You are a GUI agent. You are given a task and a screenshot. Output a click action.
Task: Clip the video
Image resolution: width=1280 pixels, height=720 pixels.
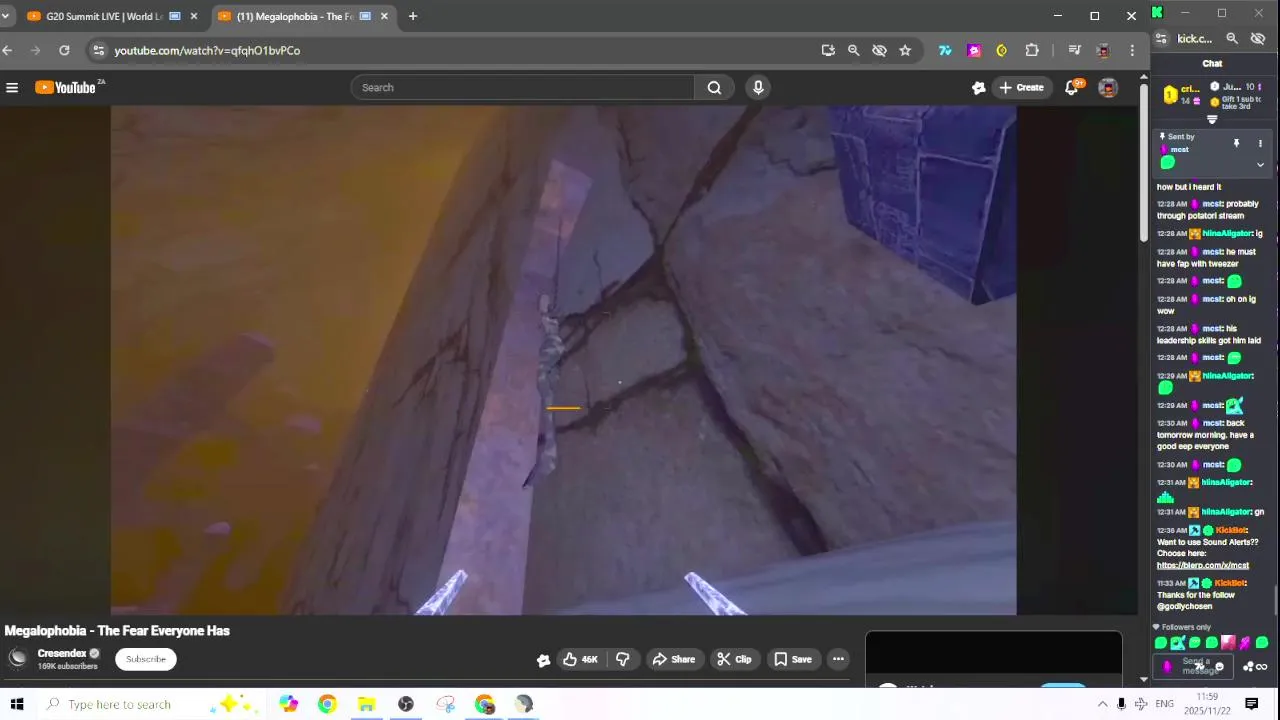tap(734, 659)
